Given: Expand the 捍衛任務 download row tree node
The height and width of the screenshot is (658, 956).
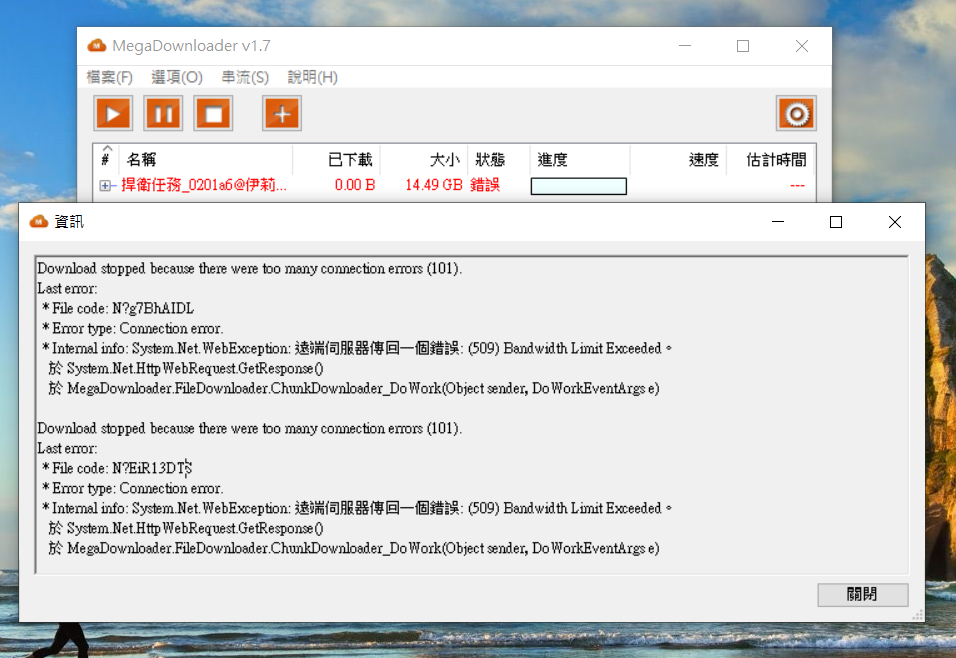Looking at the screenshot, I should pos(105,185).
